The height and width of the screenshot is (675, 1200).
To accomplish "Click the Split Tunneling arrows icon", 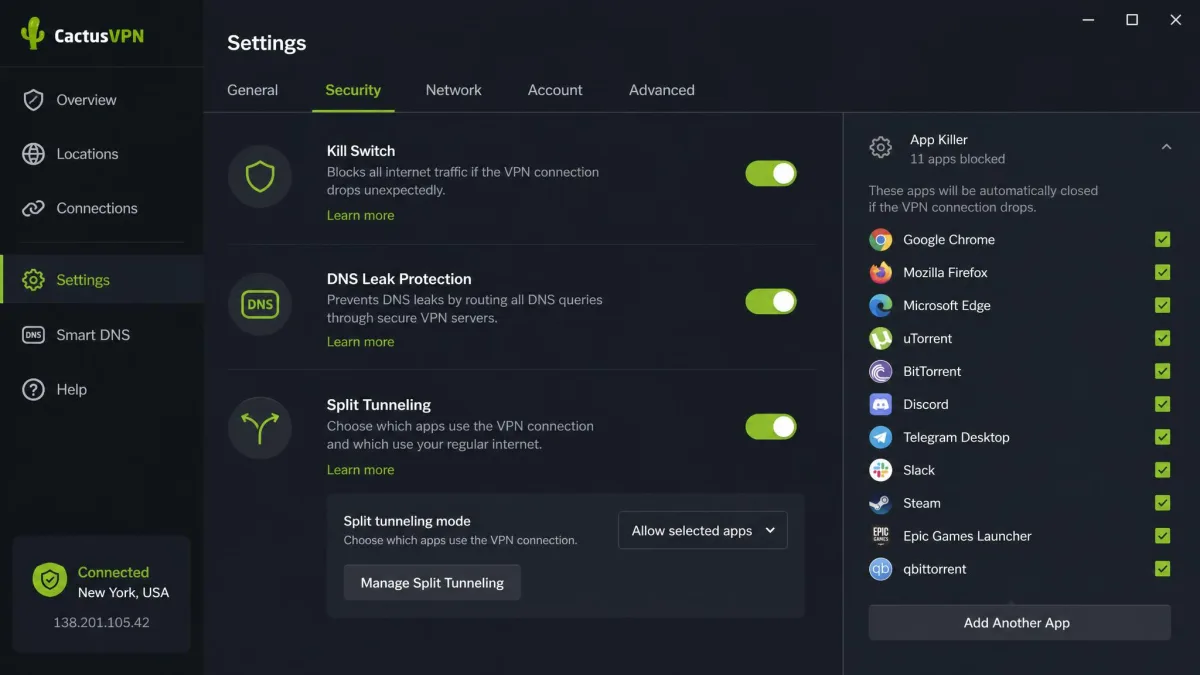I will pyautogui.click(x=260, y=428).
